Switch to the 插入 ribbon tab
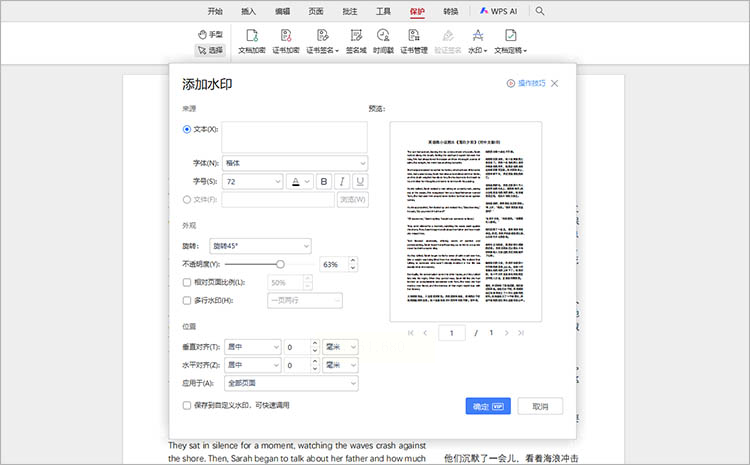The width and height of the screenshot is (750, 465). [x=248, y=11]
